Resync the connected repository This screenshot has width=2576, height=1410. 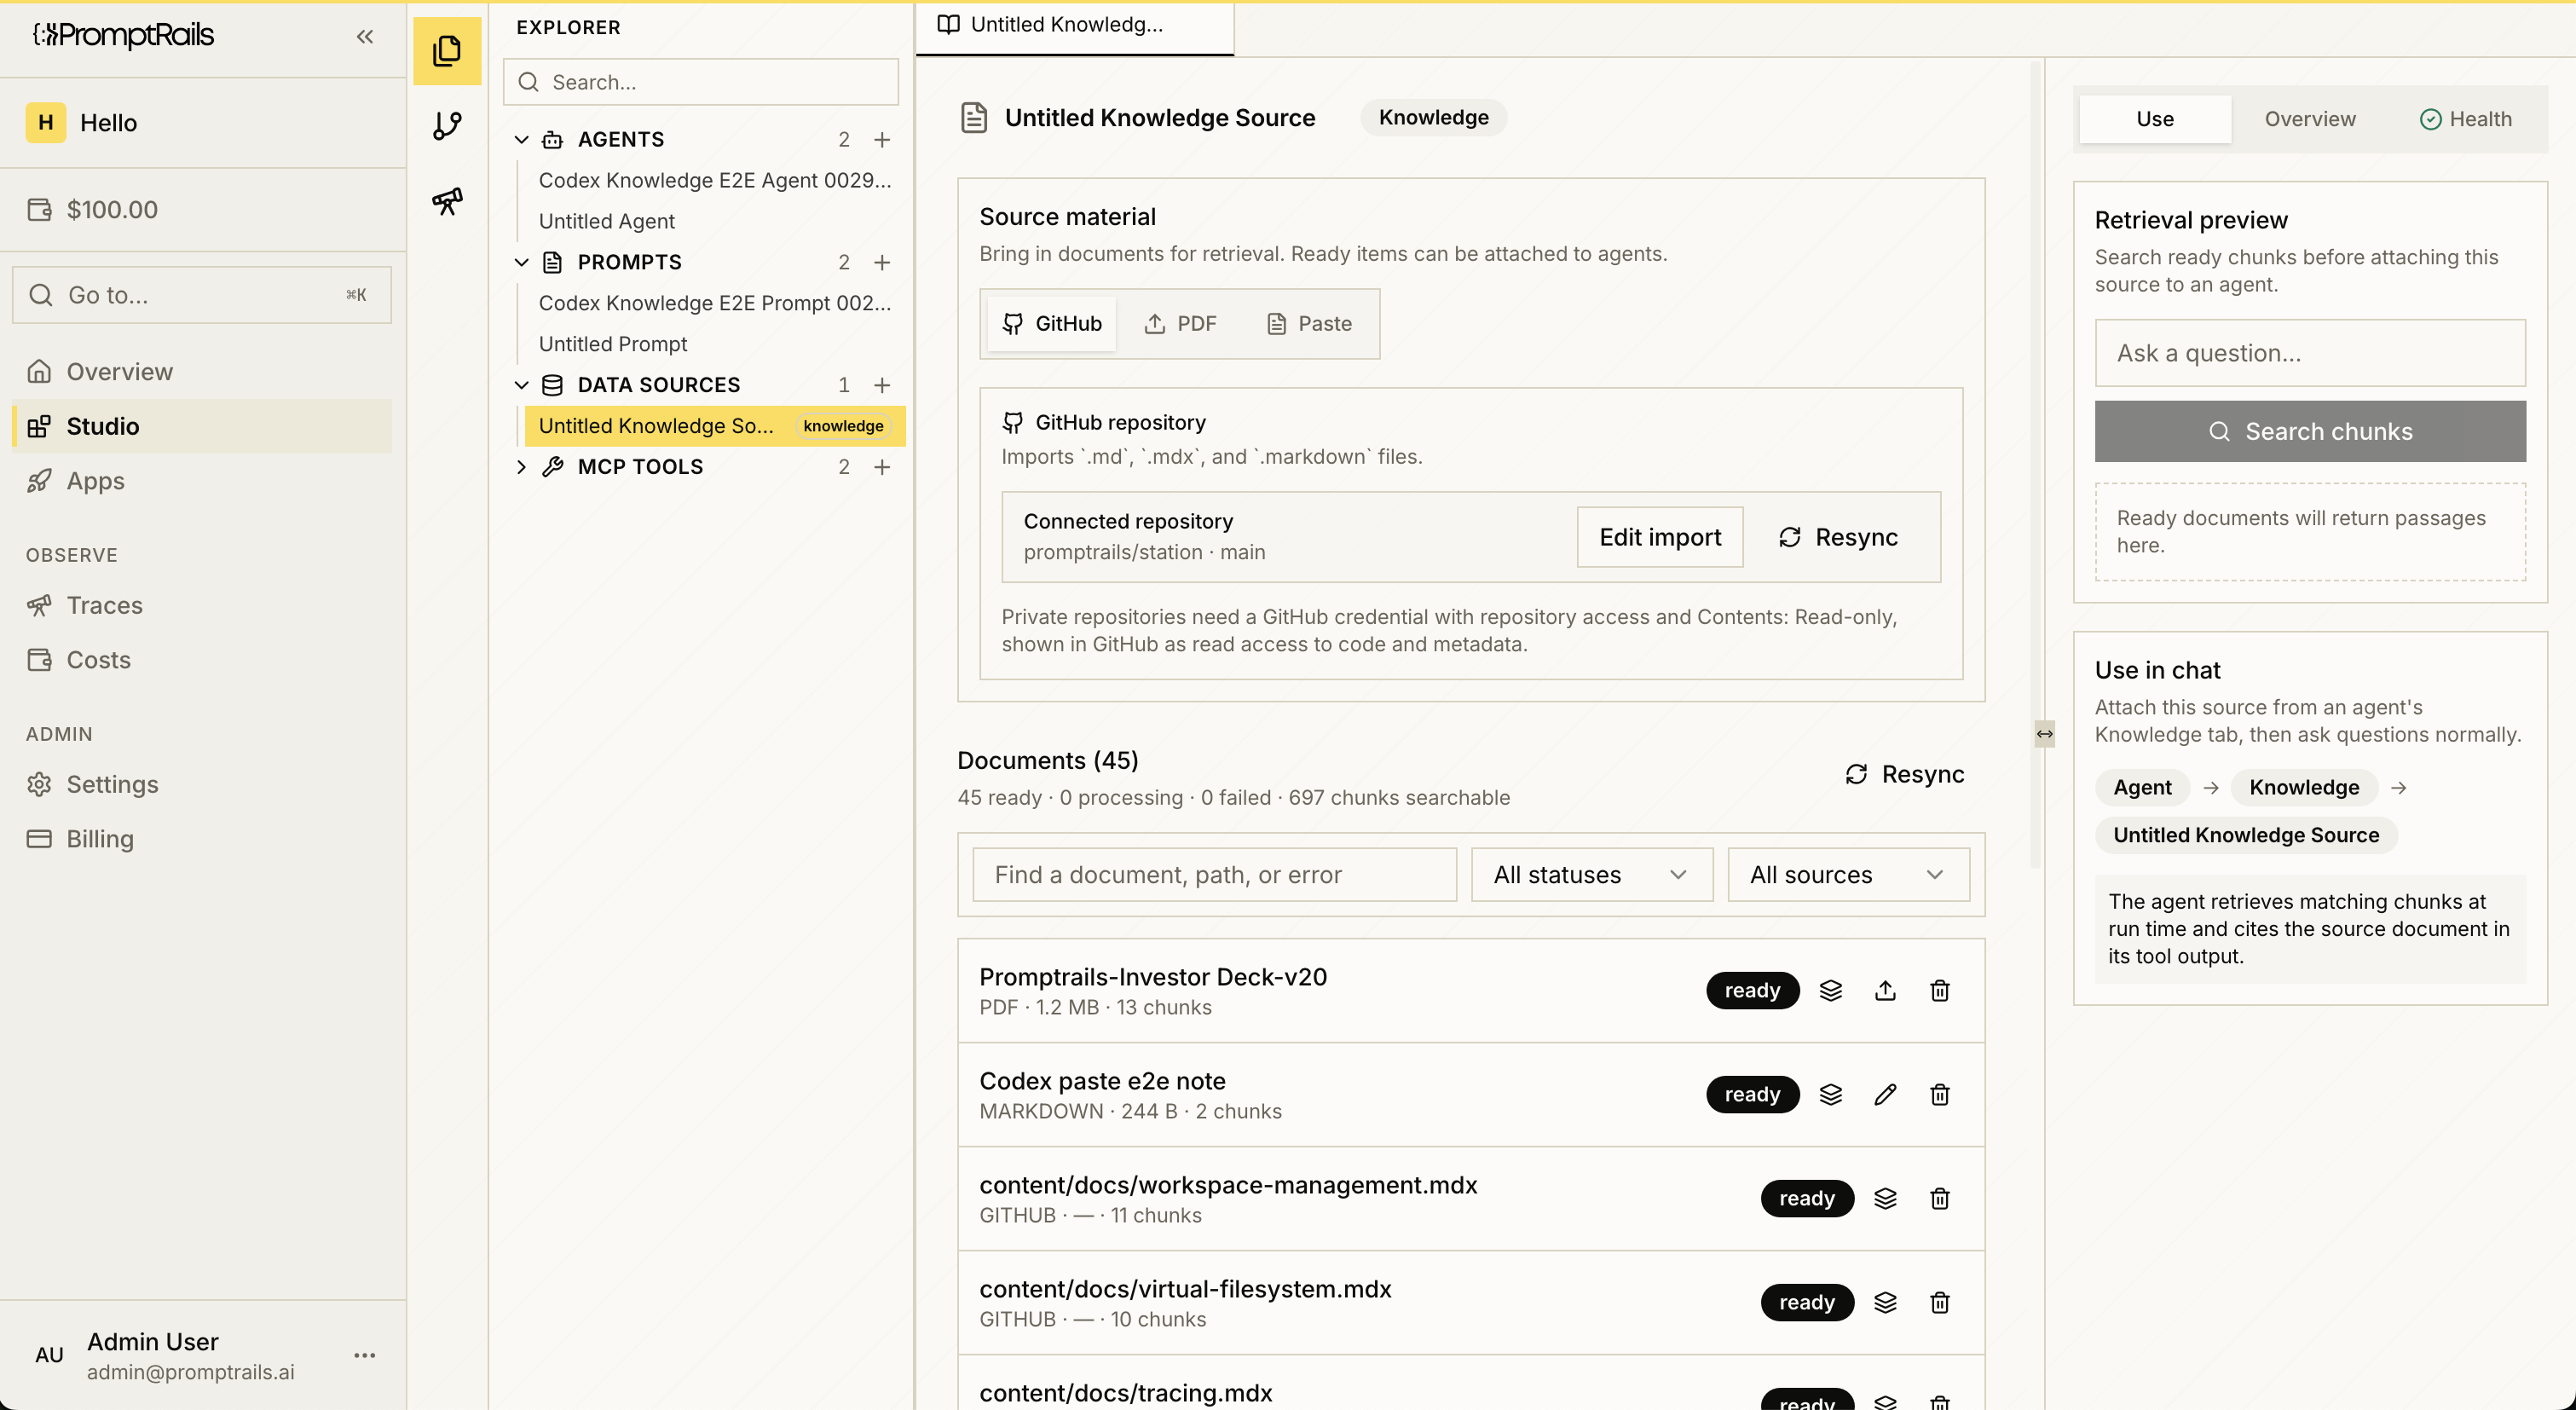tap(1838, 538)
